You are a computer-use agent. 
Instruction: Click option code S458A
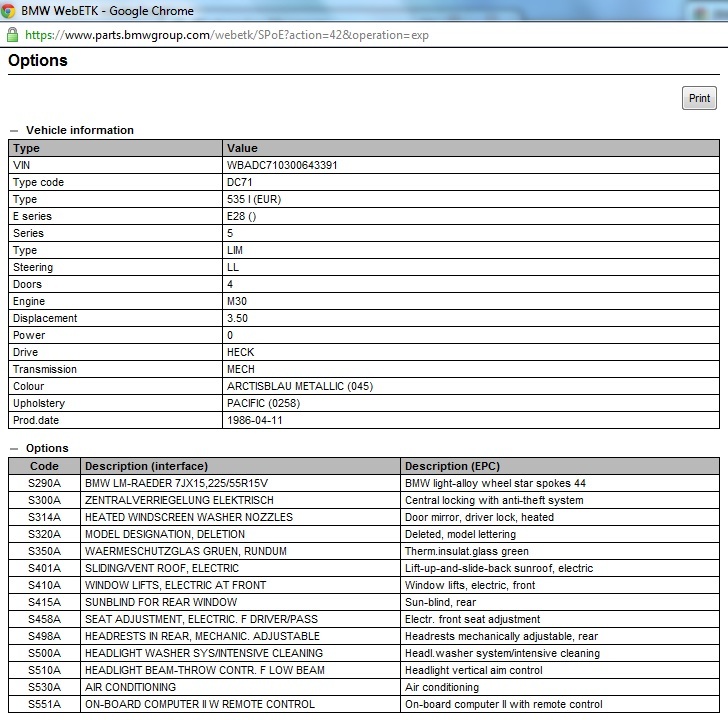click(x=44, y=619)
